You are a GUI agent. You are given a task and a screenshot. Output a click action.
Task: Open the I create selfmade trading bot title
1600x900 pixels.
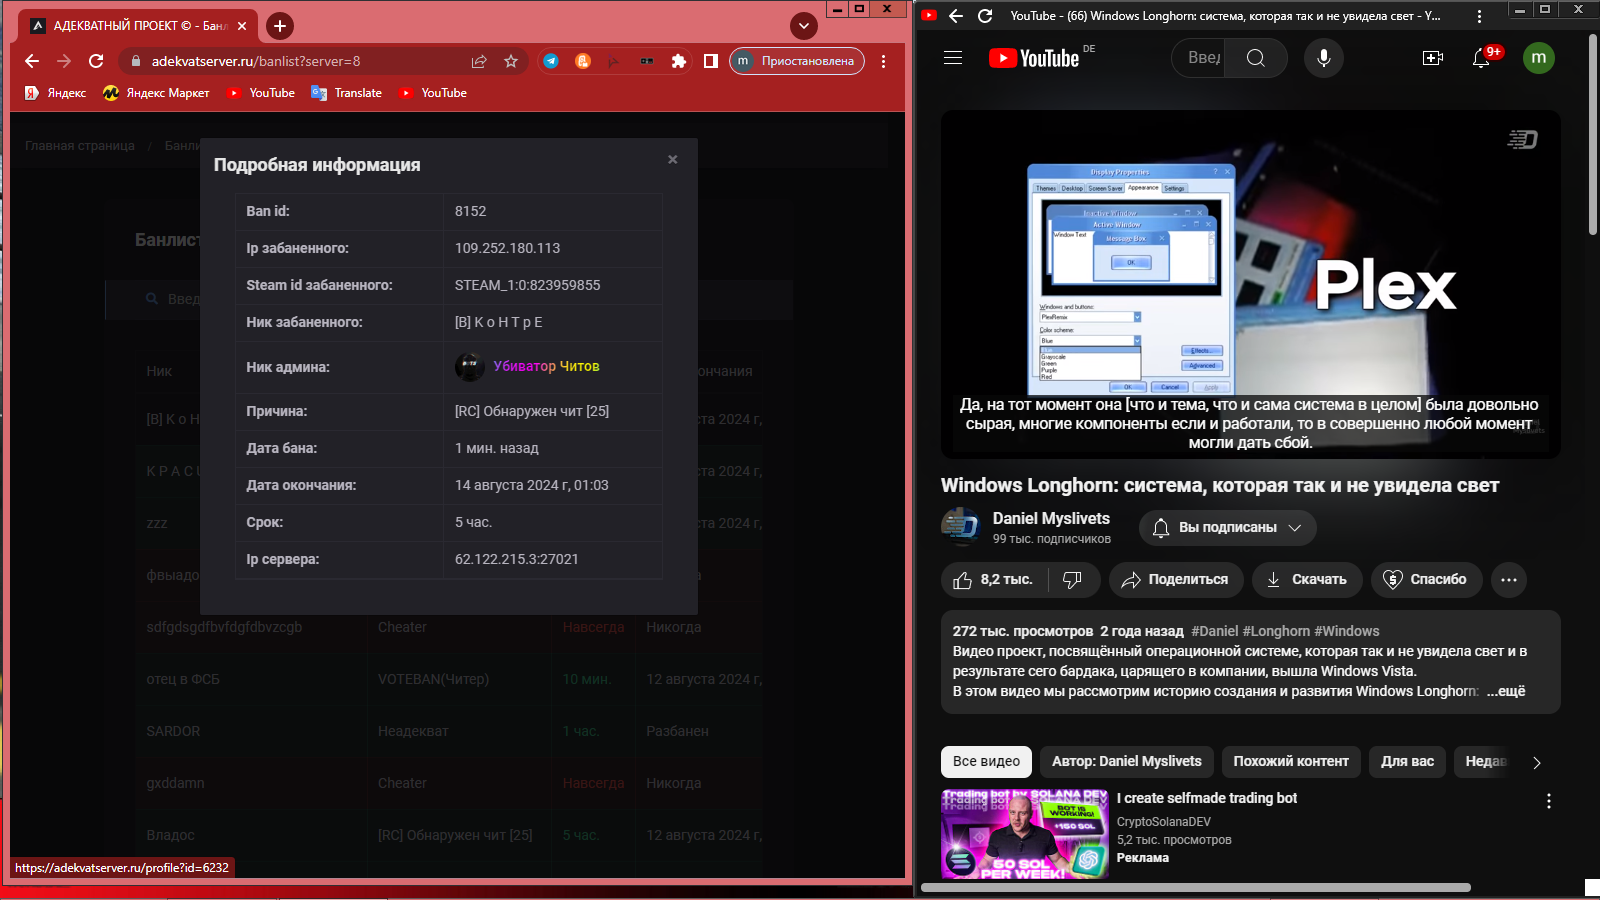(x=1207, y=798)
